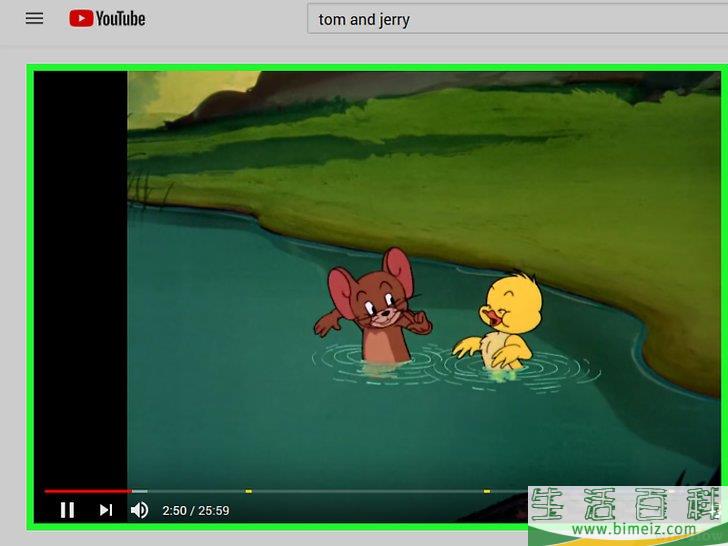This screenshot has height=546, width=728.
Task: Pause the video with the pause button
Action: coord(67,510)
